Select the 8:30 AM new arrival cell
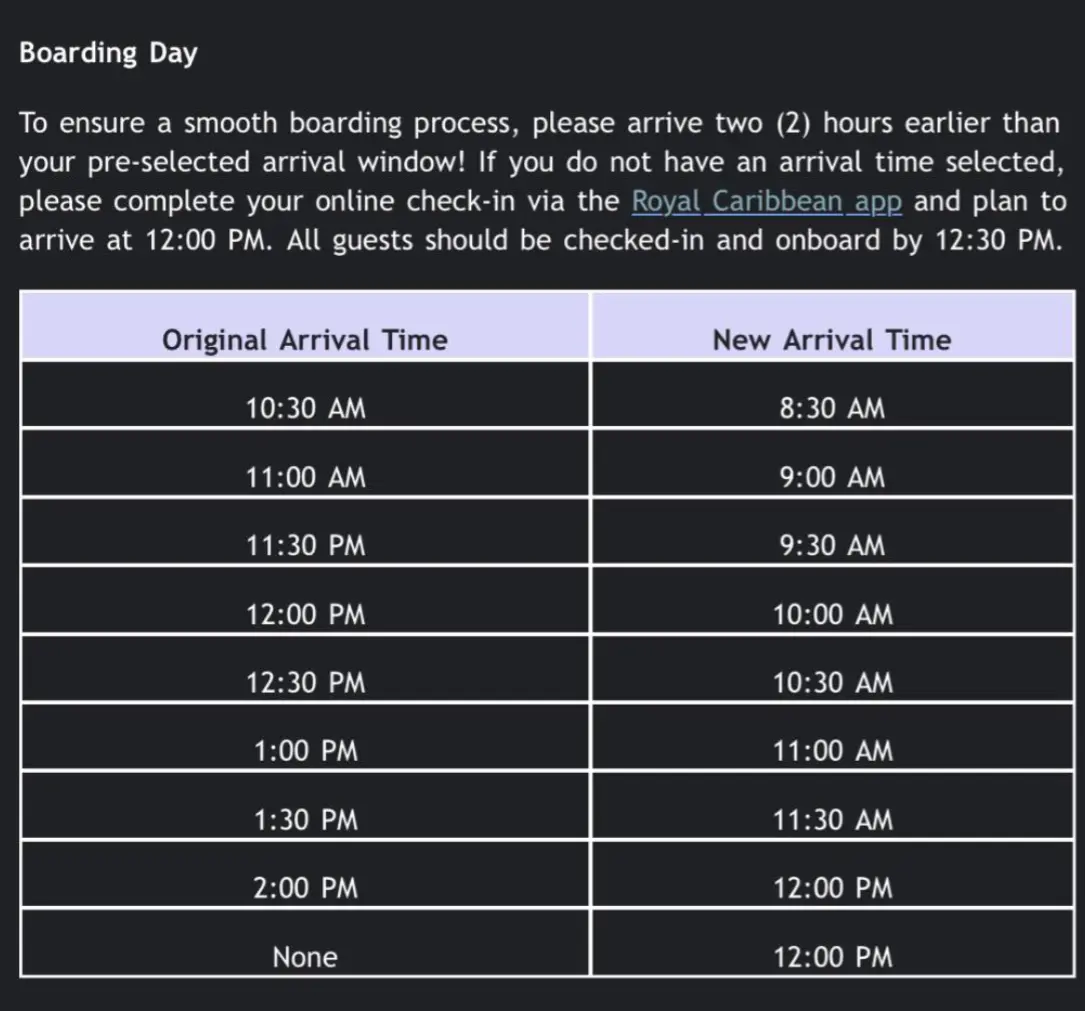The image size is (1085, 1011). click(831, 409)
